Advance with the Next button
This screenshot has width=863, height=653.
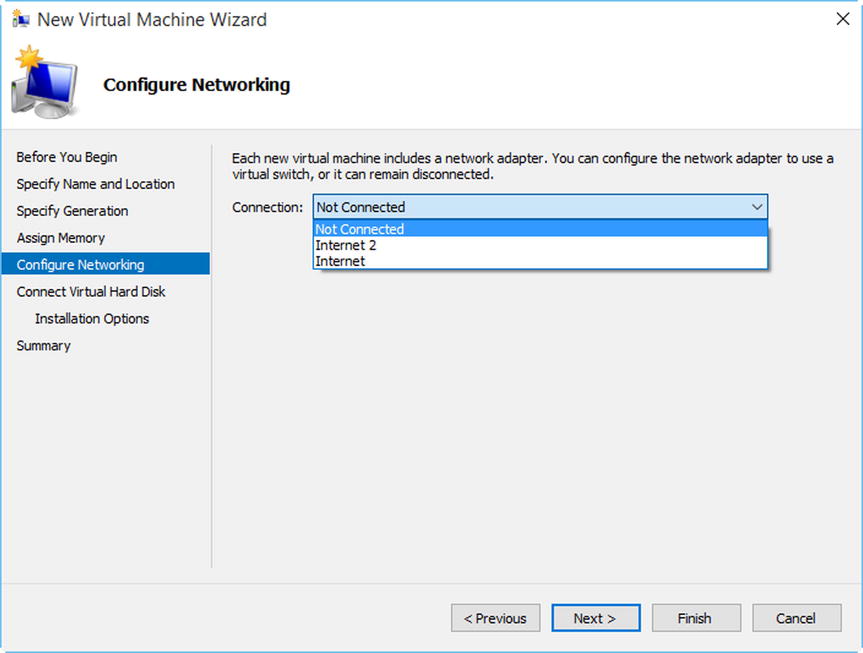coord(596,618)
